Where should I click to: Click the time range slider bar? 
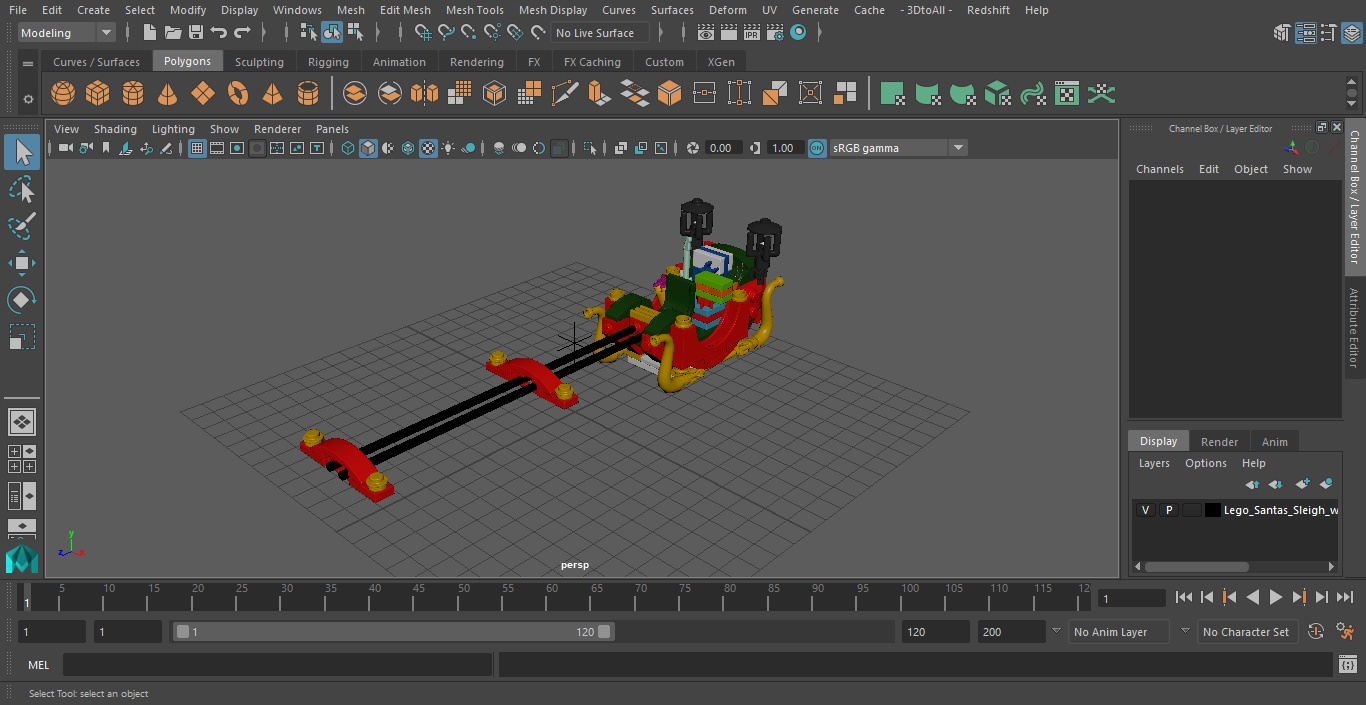393,632
